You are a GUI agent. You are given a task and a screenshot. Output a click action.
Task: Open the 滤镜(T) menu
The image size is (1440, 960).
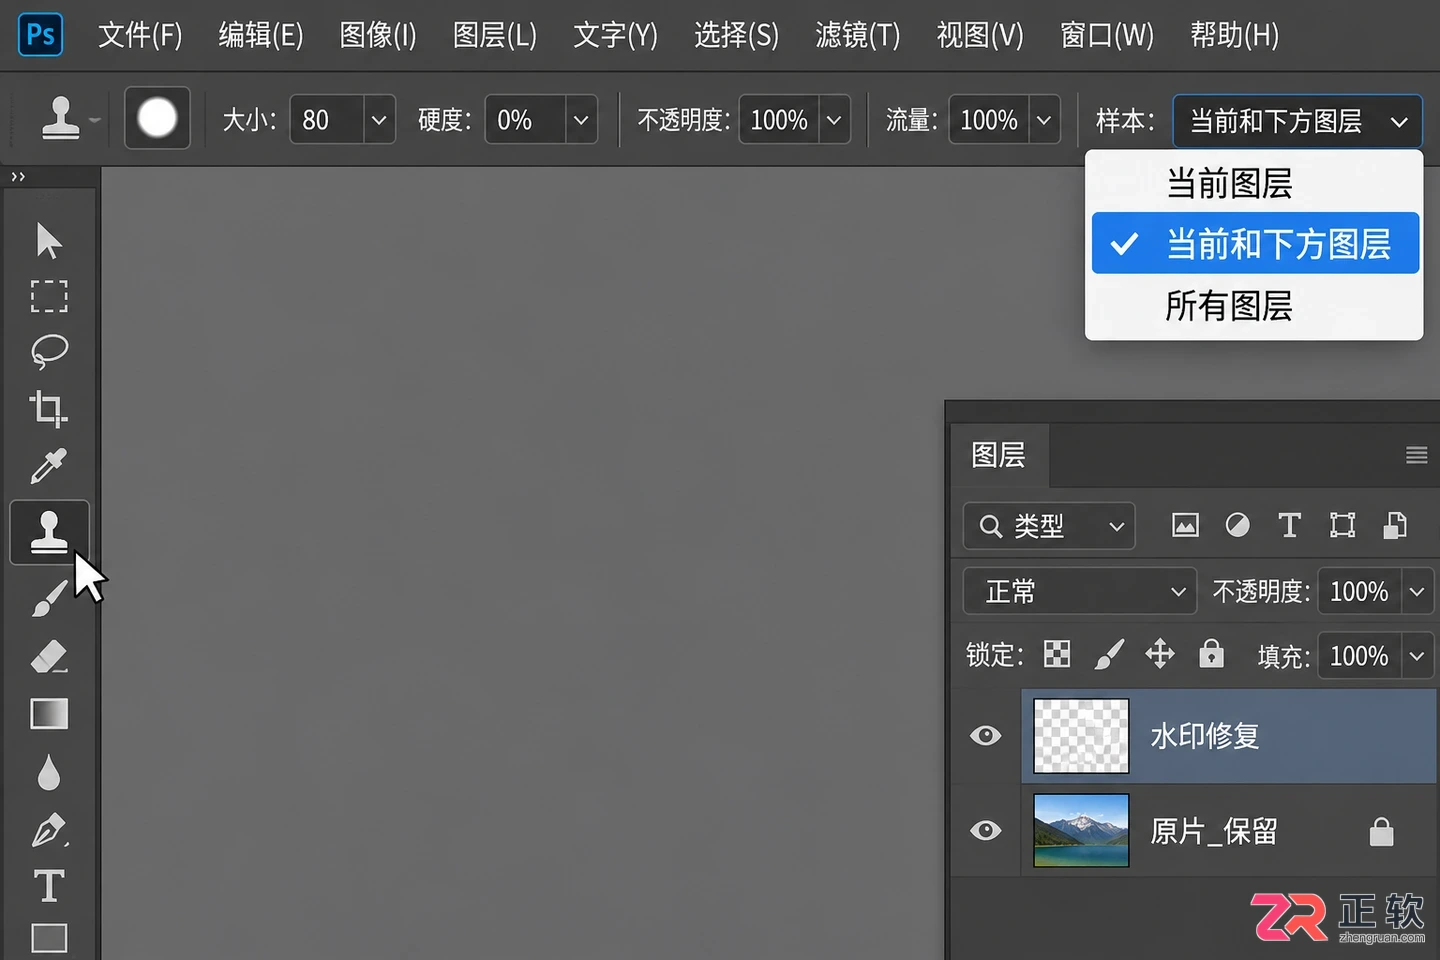coord(857,35)
